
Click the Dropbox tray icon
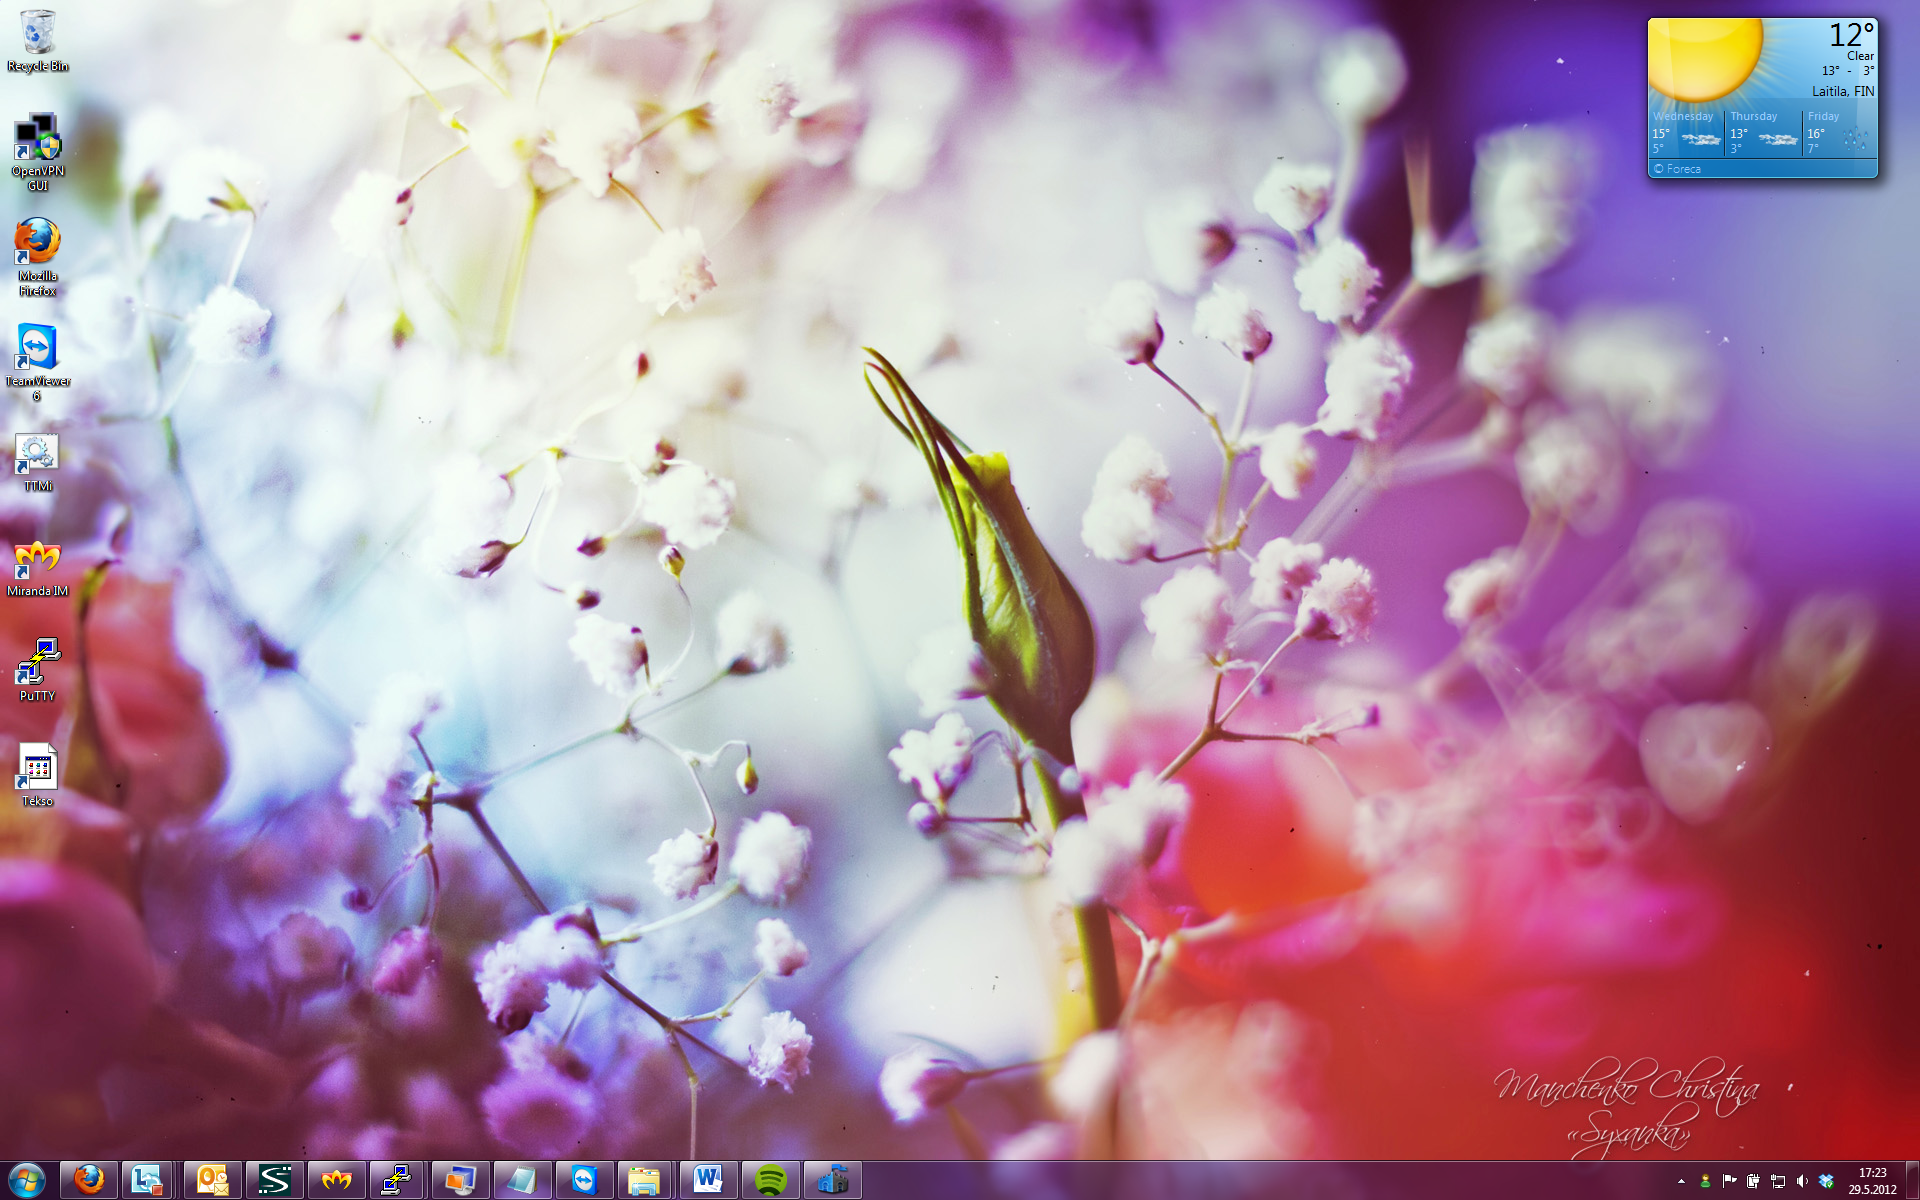pyautogui.click(x=1826, y=1181)
